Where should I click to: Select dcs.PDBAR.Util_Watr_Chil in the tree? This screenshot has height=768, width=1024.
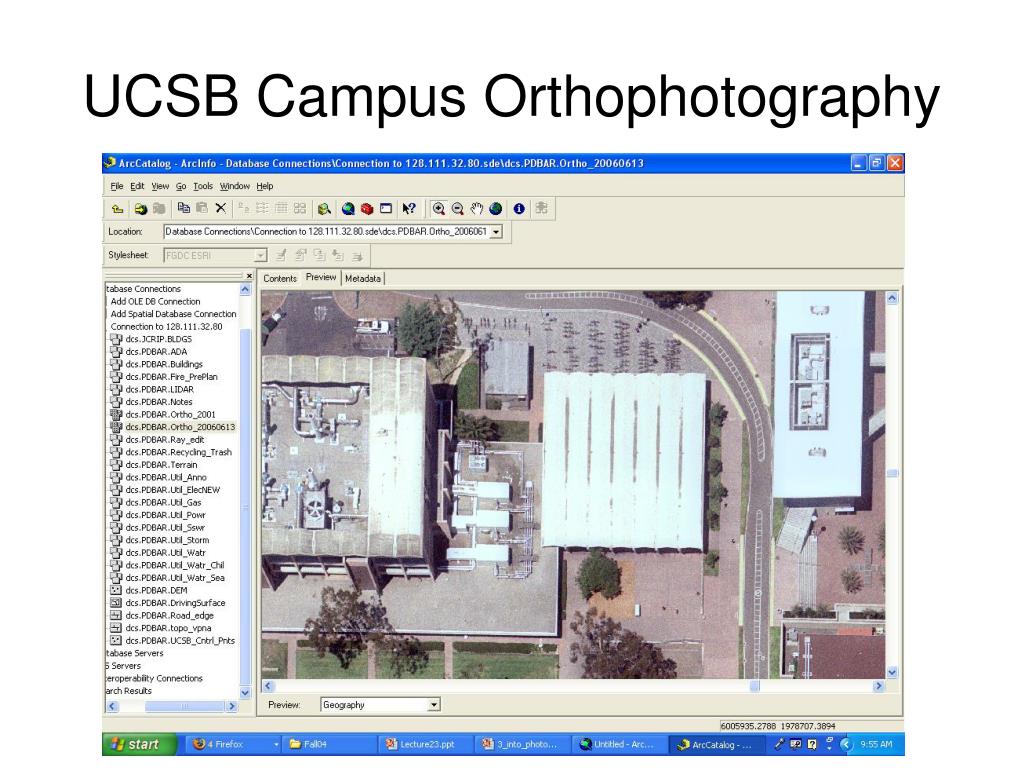pos(174,566)
